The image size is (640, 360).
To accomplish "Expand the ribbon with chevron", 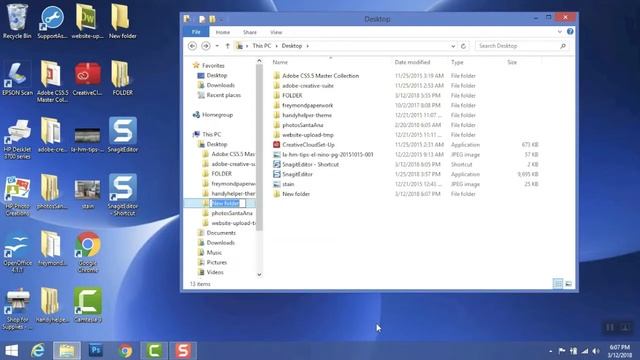I will point(560,32).
